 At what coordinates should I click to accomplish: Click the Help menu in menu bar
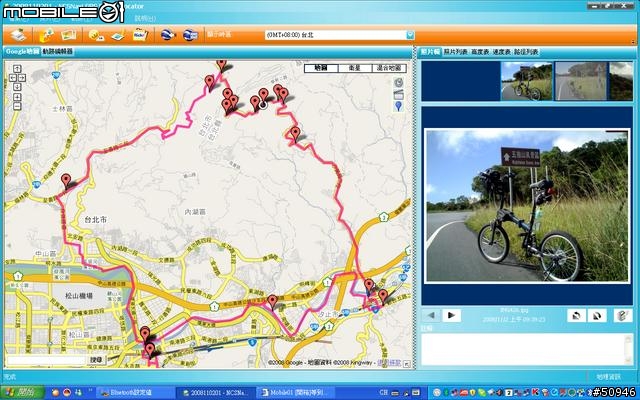(145, 19)
